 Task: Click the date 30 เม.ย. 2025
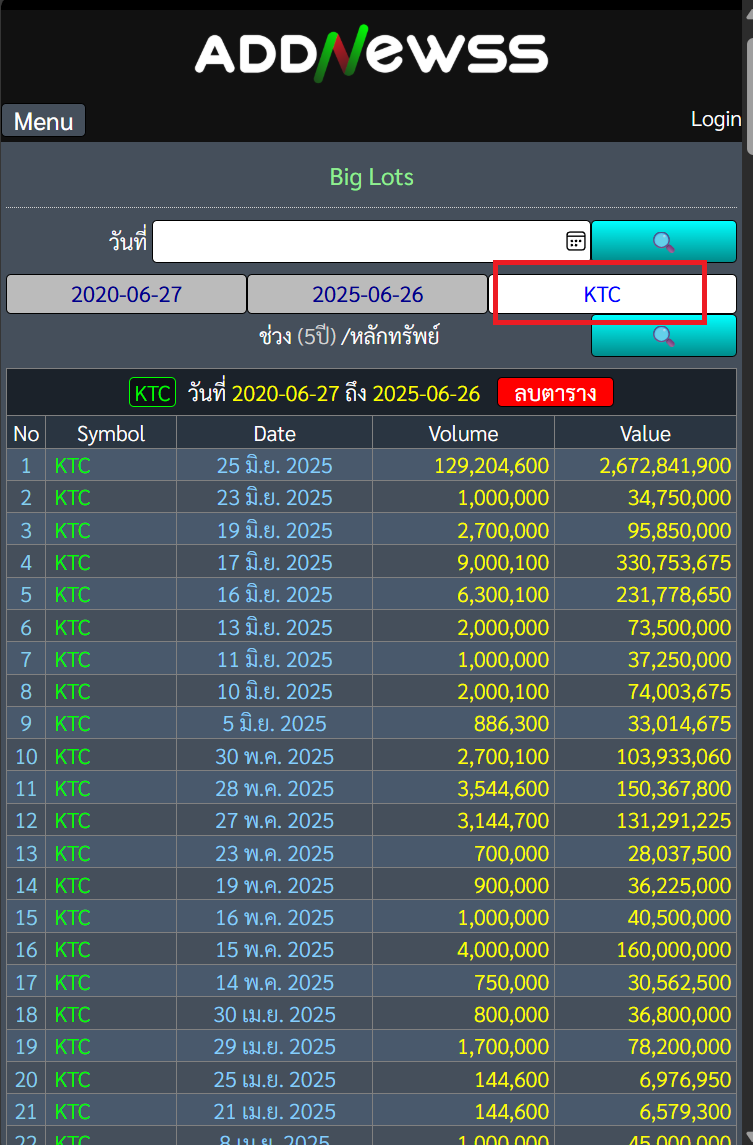275,1014
